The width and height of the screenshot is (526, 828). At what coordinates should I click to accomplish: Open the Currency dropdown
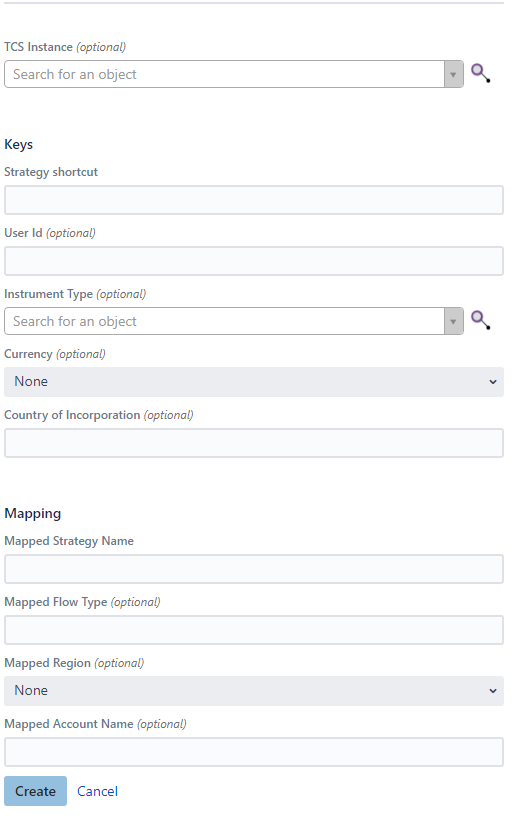254,382
